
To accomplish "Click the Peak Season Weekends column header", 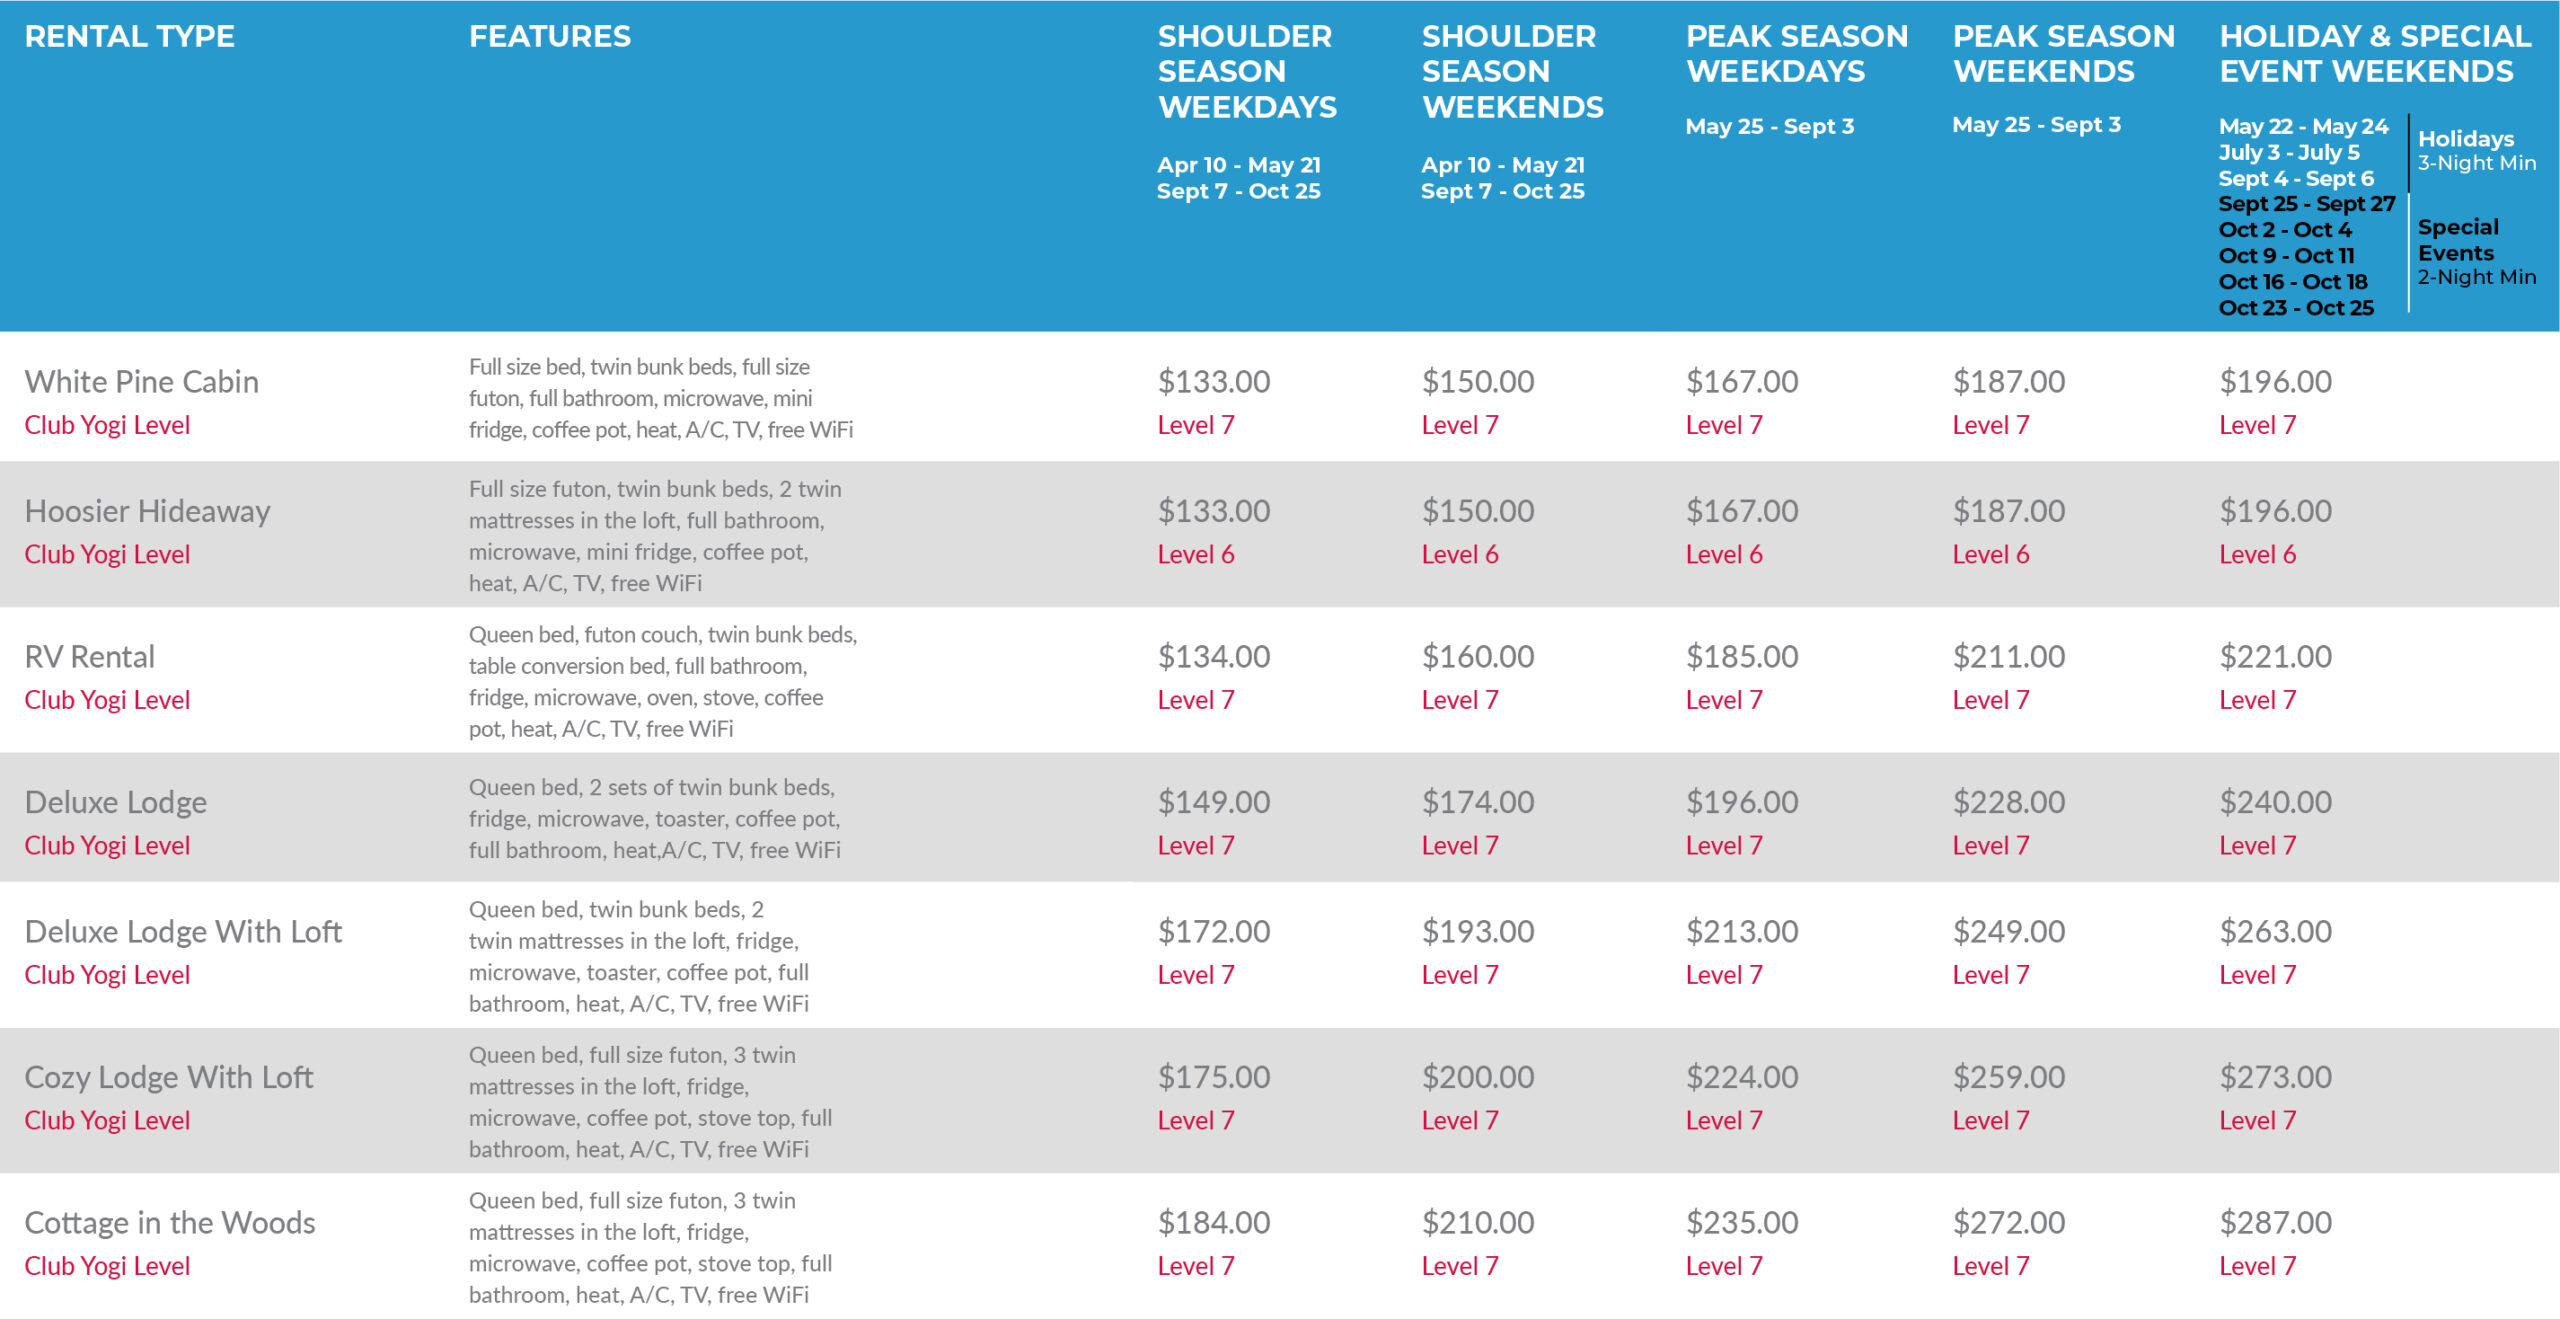I will click(x=2063, y=54).
